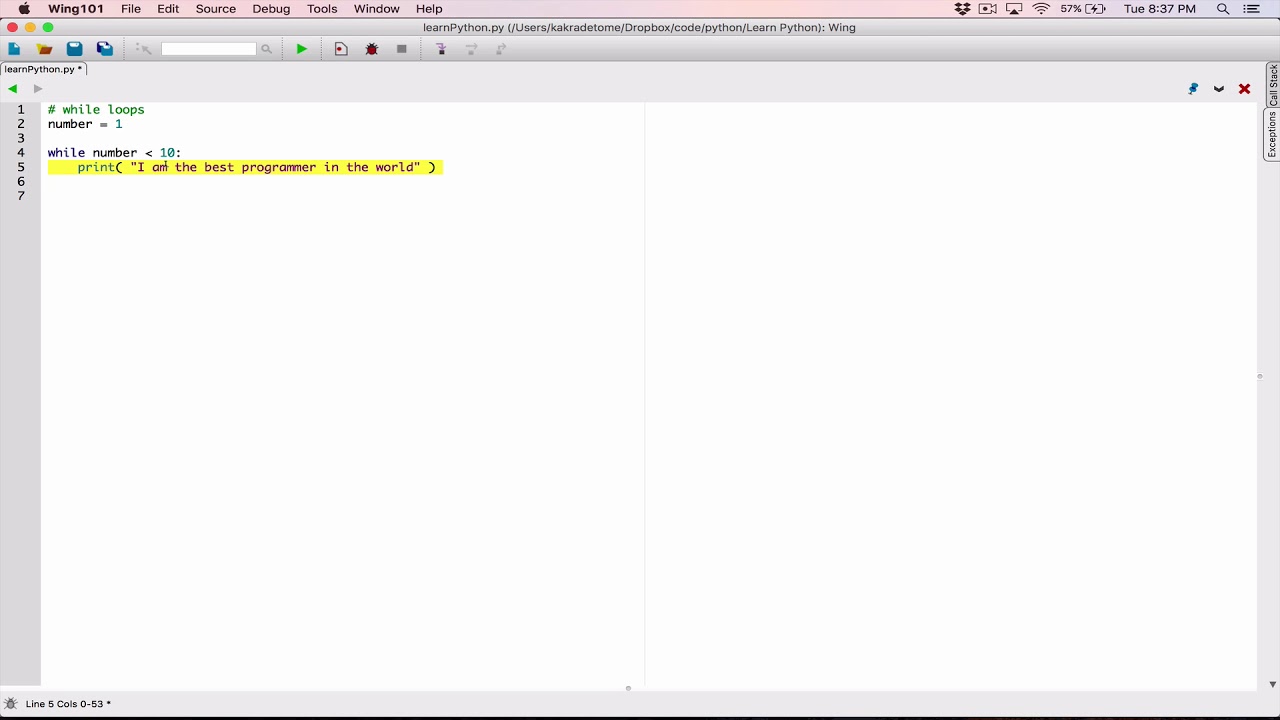Switch to the learnPython.py tab

click(x=43, y=69)
